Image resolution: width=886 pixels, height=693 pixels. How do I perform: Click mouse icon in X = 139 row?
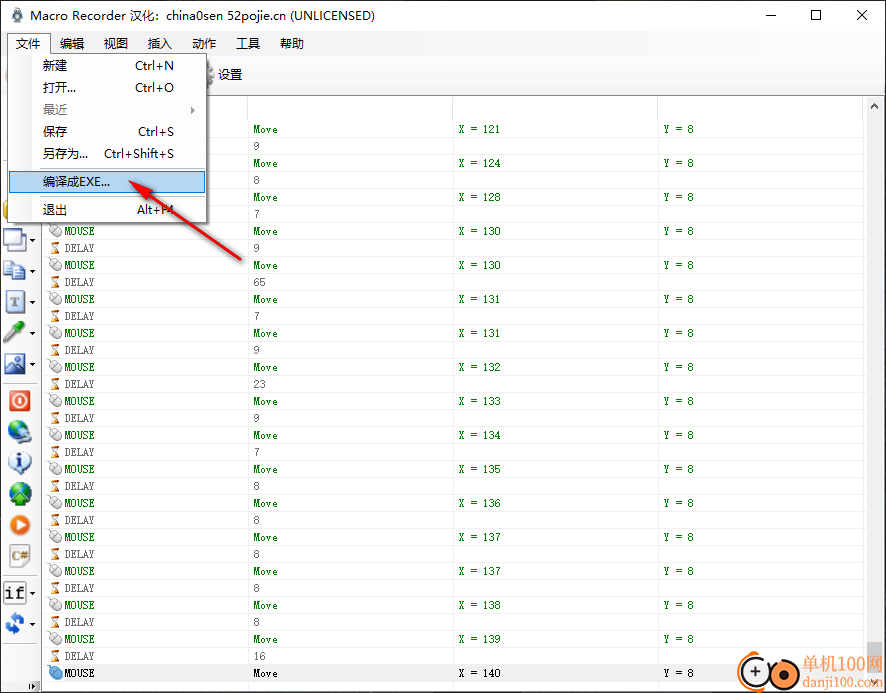55,639
